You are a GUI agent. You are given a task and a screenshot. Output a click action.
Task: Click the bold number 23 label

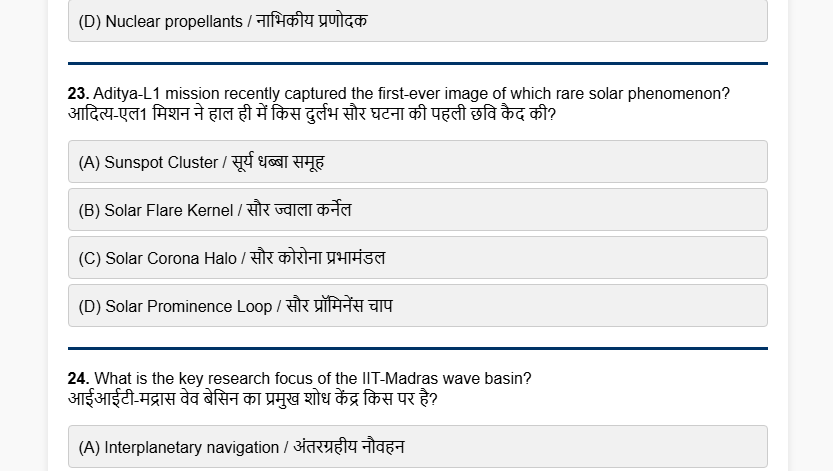tap(78, 93)
